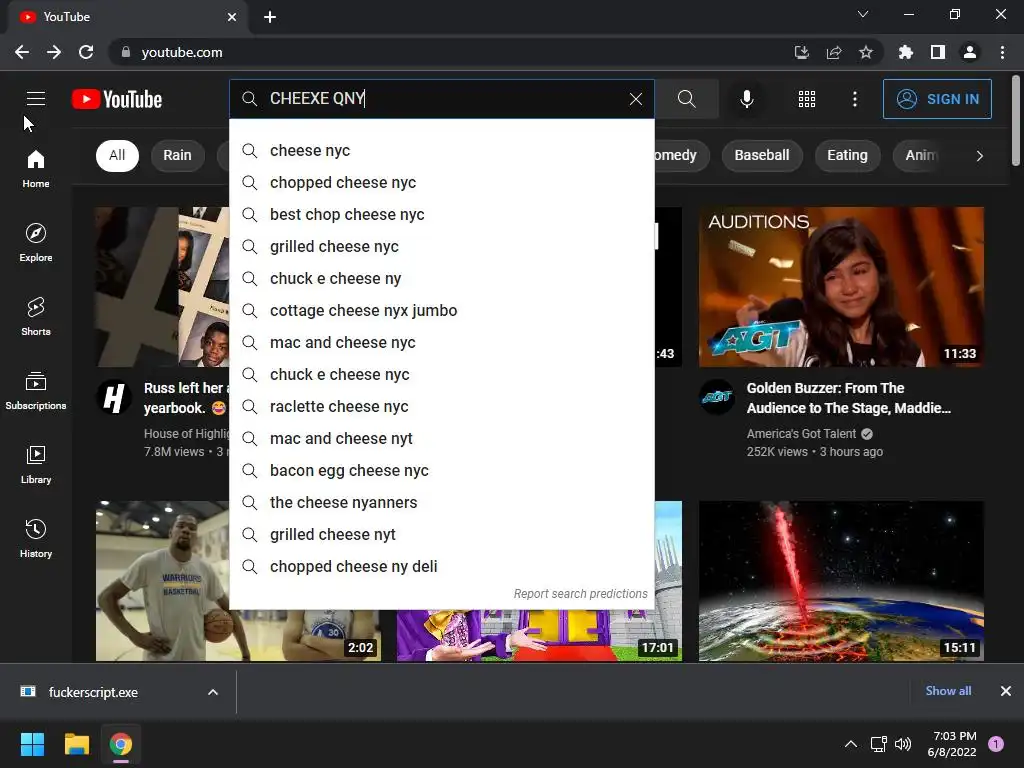Click 'Golden Buzzer: From The Audience' video title
This screenshot has height=768, width=1024.
coord(848,398)
